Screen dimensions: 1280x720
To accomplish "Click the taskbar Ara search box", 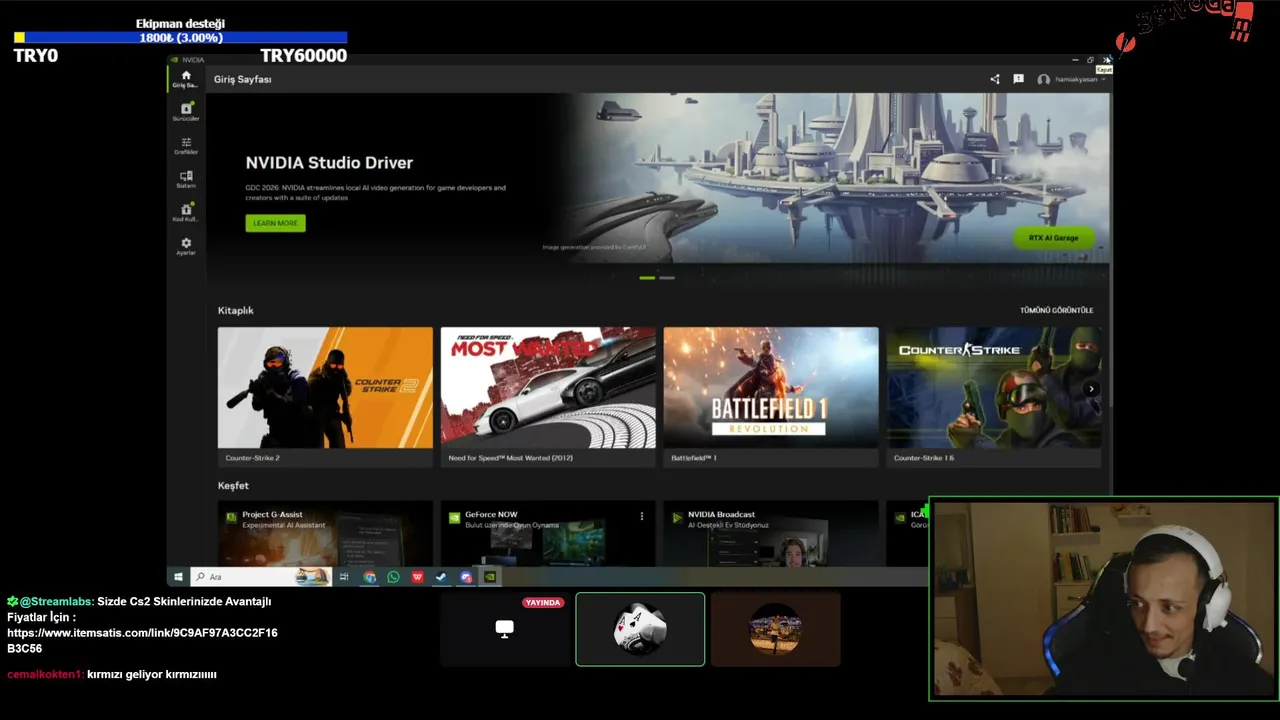I will (x=260, y=577).
